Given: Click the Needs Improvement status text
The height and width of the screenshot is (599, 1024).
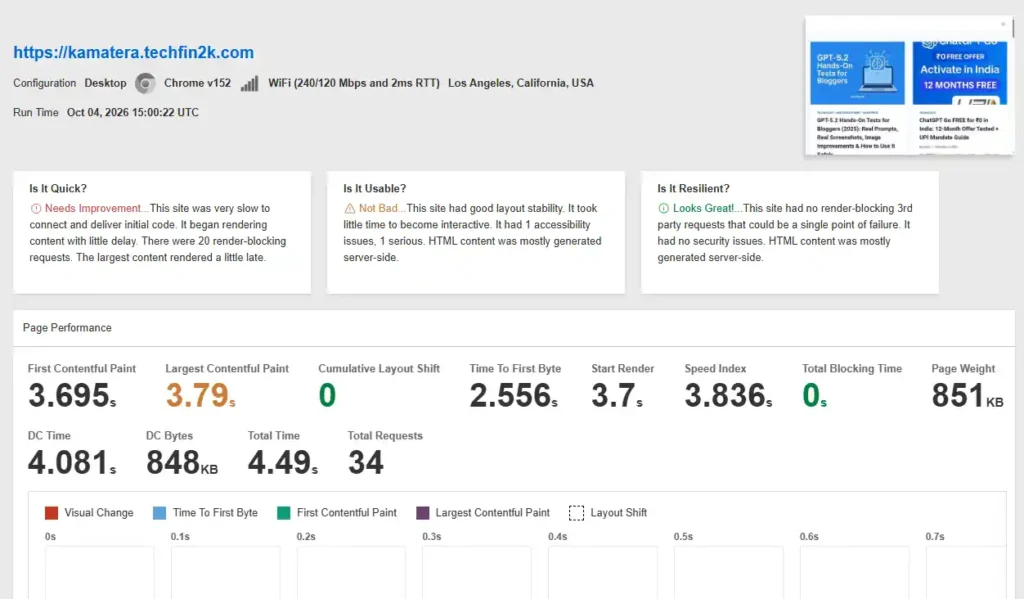Looking at the screenshot, I should point(93,208).
